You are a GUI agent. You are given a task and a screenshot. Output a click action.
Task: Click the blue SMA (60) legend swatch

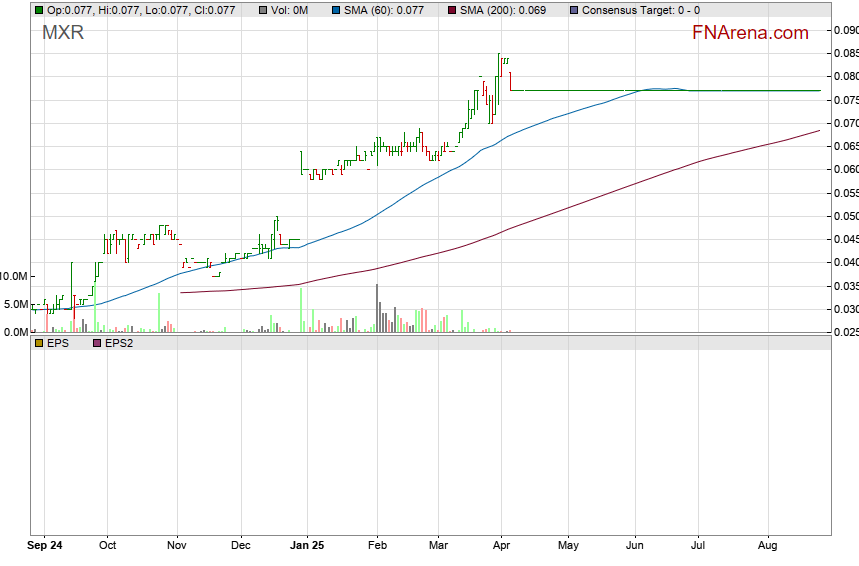point(336,10)
